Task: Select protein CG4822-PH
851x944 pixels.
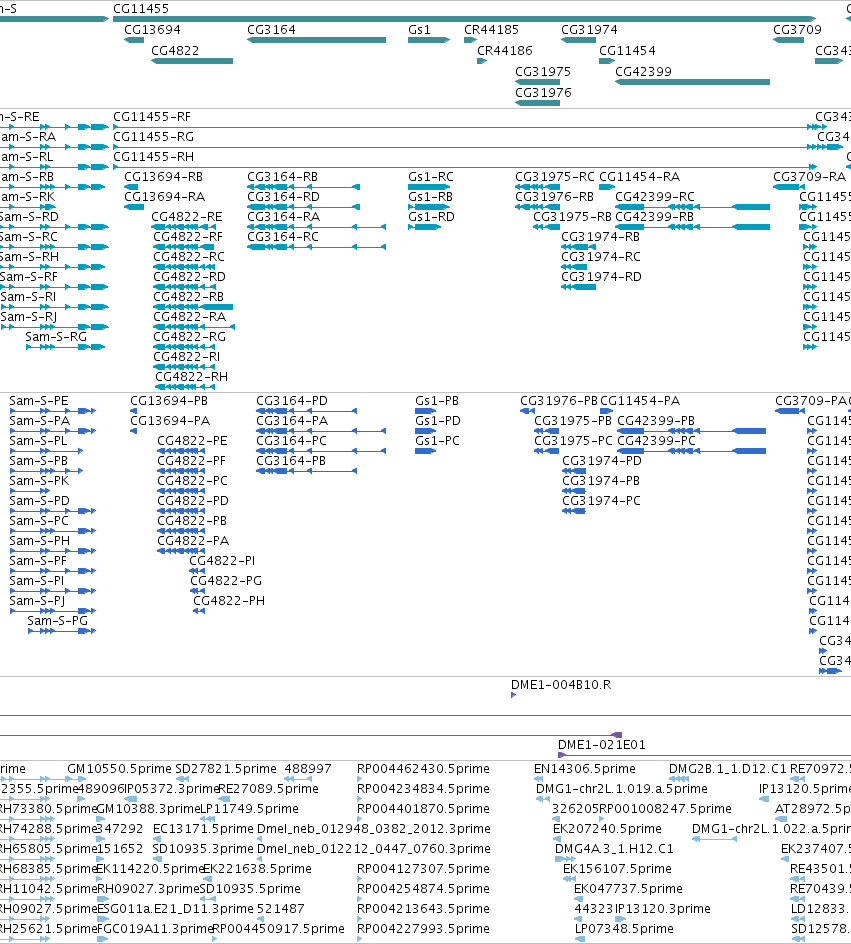Action: coord(229,600)
